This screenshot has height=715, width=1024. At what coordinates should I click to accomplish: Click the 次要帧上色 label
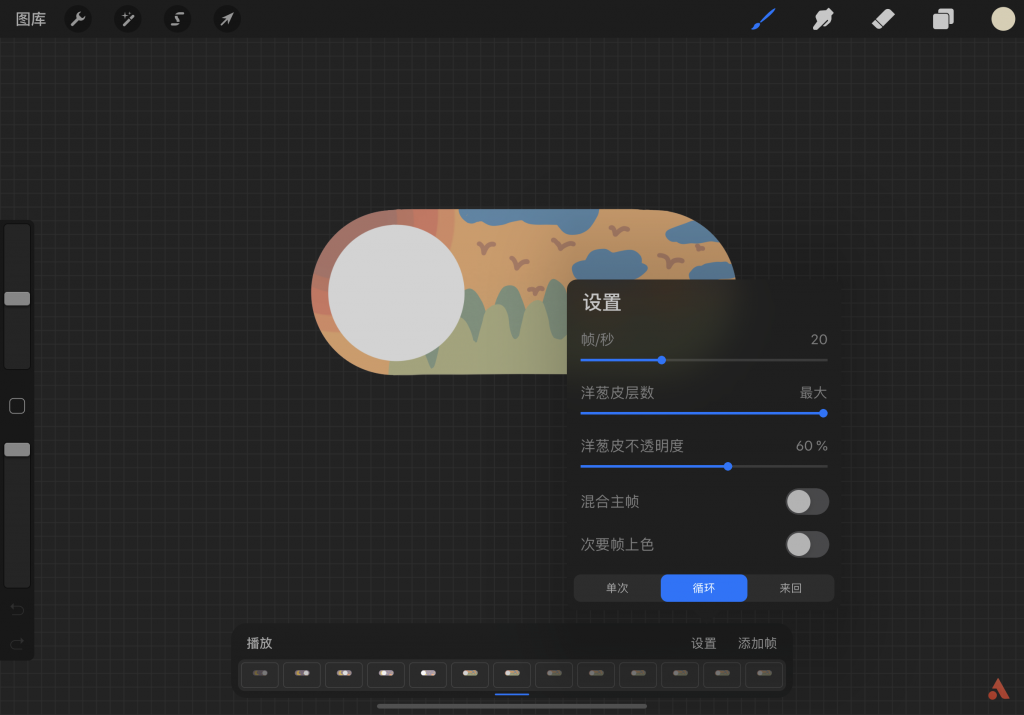[x=617, y=545]
